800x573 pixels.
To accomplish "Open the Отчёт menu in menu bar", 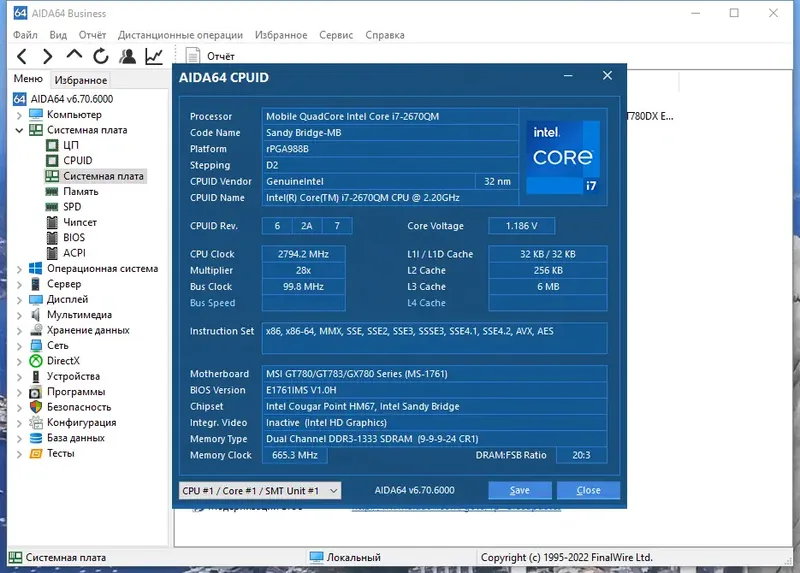I will (92, 35).
